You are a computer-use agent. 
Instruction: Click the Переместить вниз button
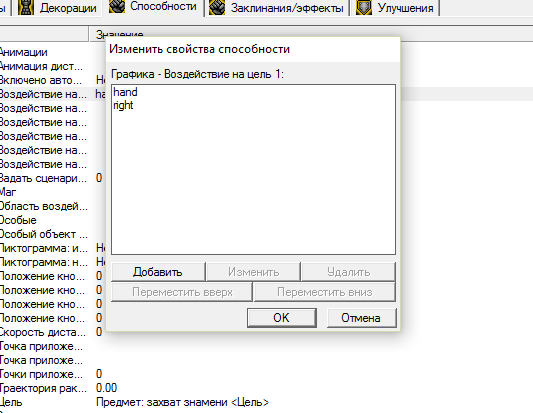325,292
